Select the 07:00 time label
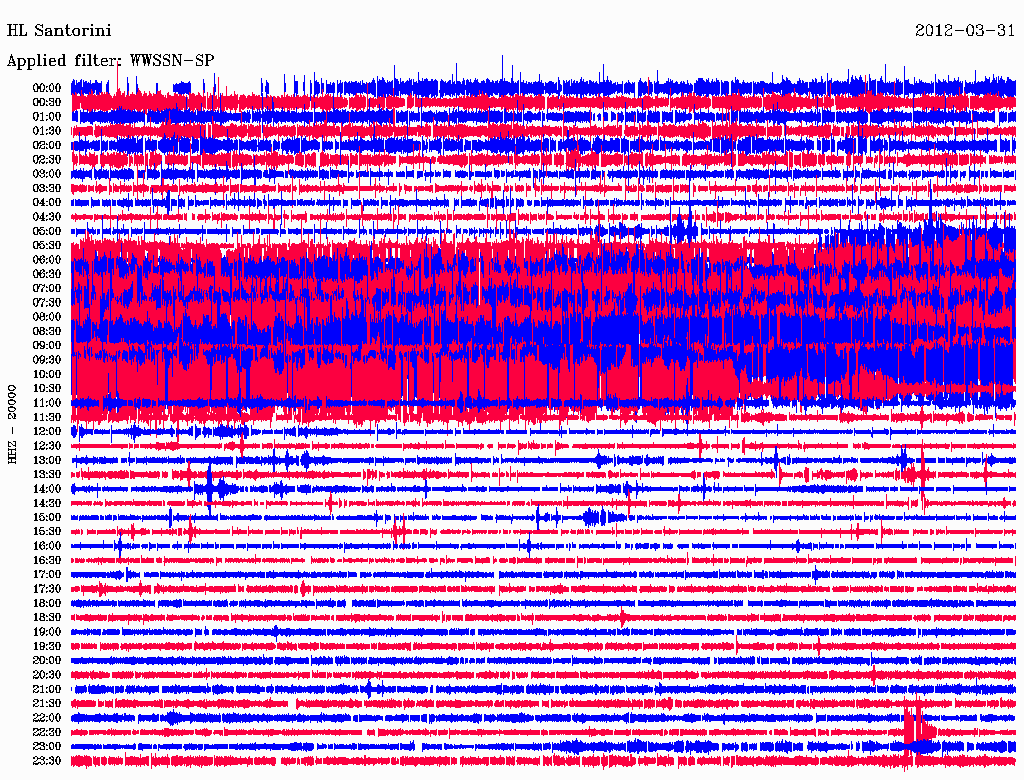The width and height of the screenshot is (1024, 780). [47, 288]
